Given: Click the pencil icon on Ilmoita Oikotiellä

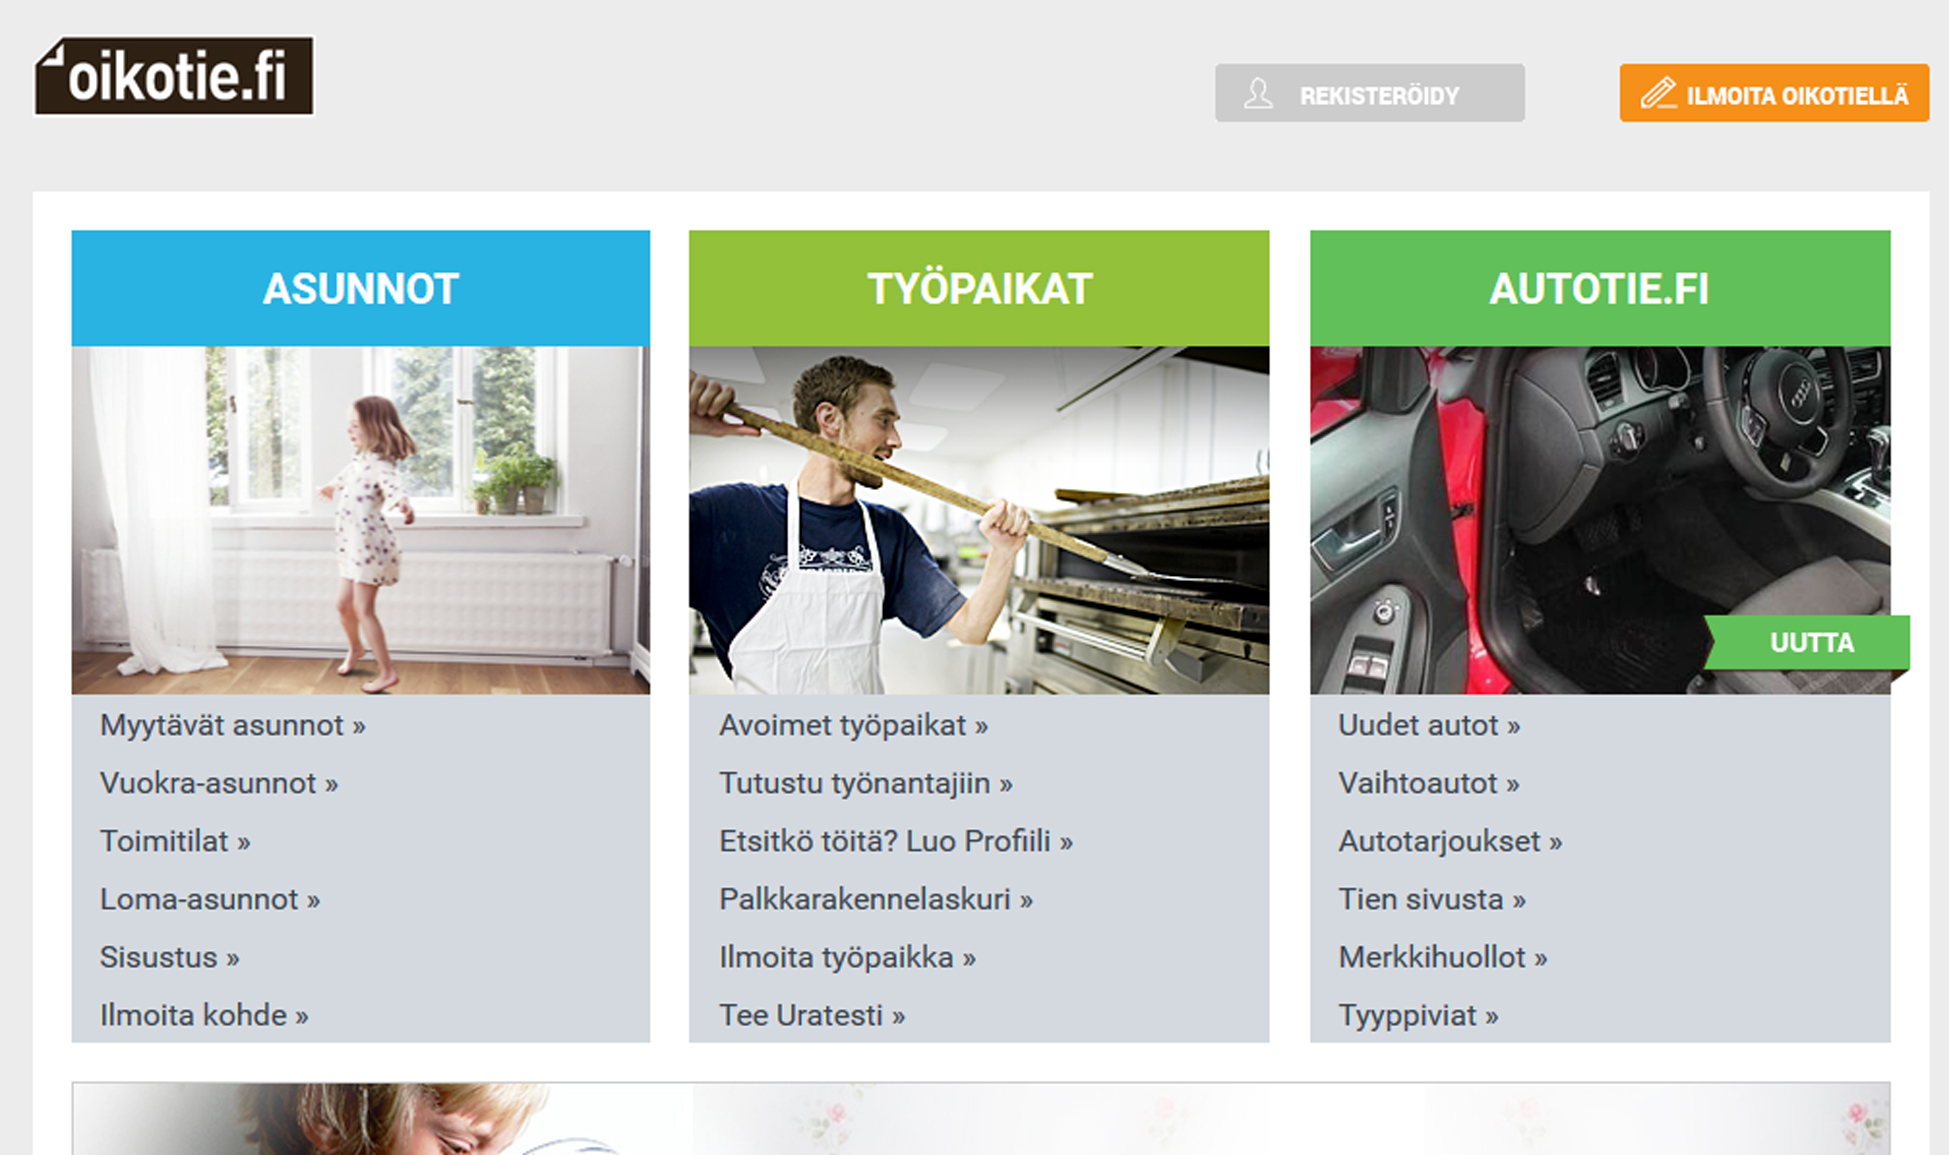Looking at the screenshot, I should click(x=1658, y=94).
